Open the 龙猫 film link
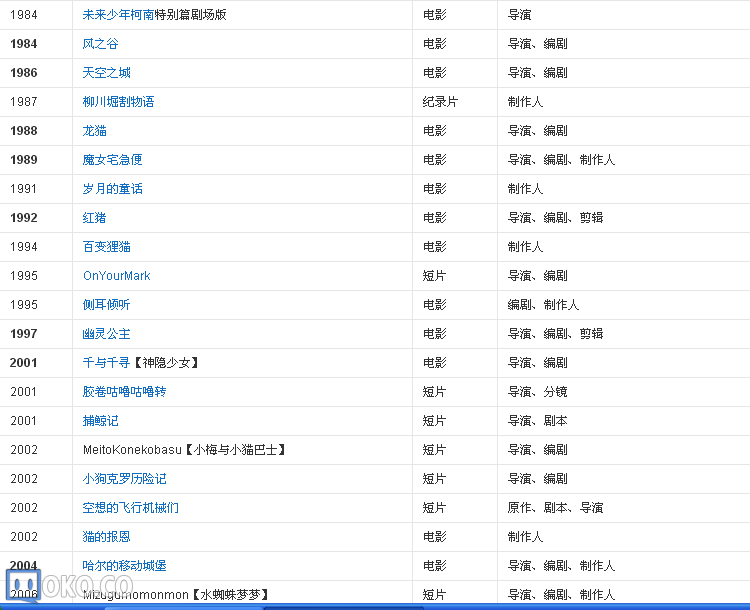Screen dimensions: 750x610 pos(94,131)
